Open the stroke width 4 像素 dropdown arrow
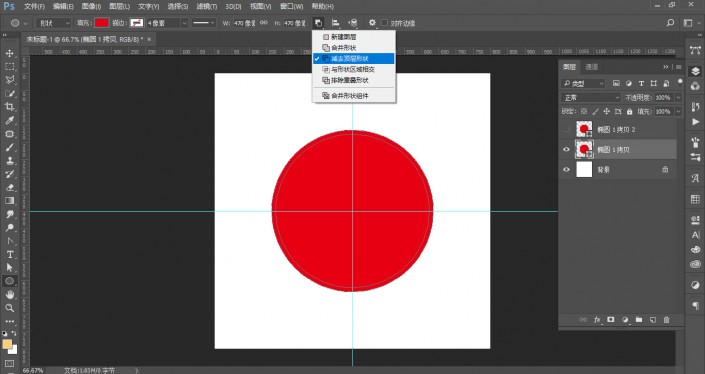705x374 pixels. [184, 23]
